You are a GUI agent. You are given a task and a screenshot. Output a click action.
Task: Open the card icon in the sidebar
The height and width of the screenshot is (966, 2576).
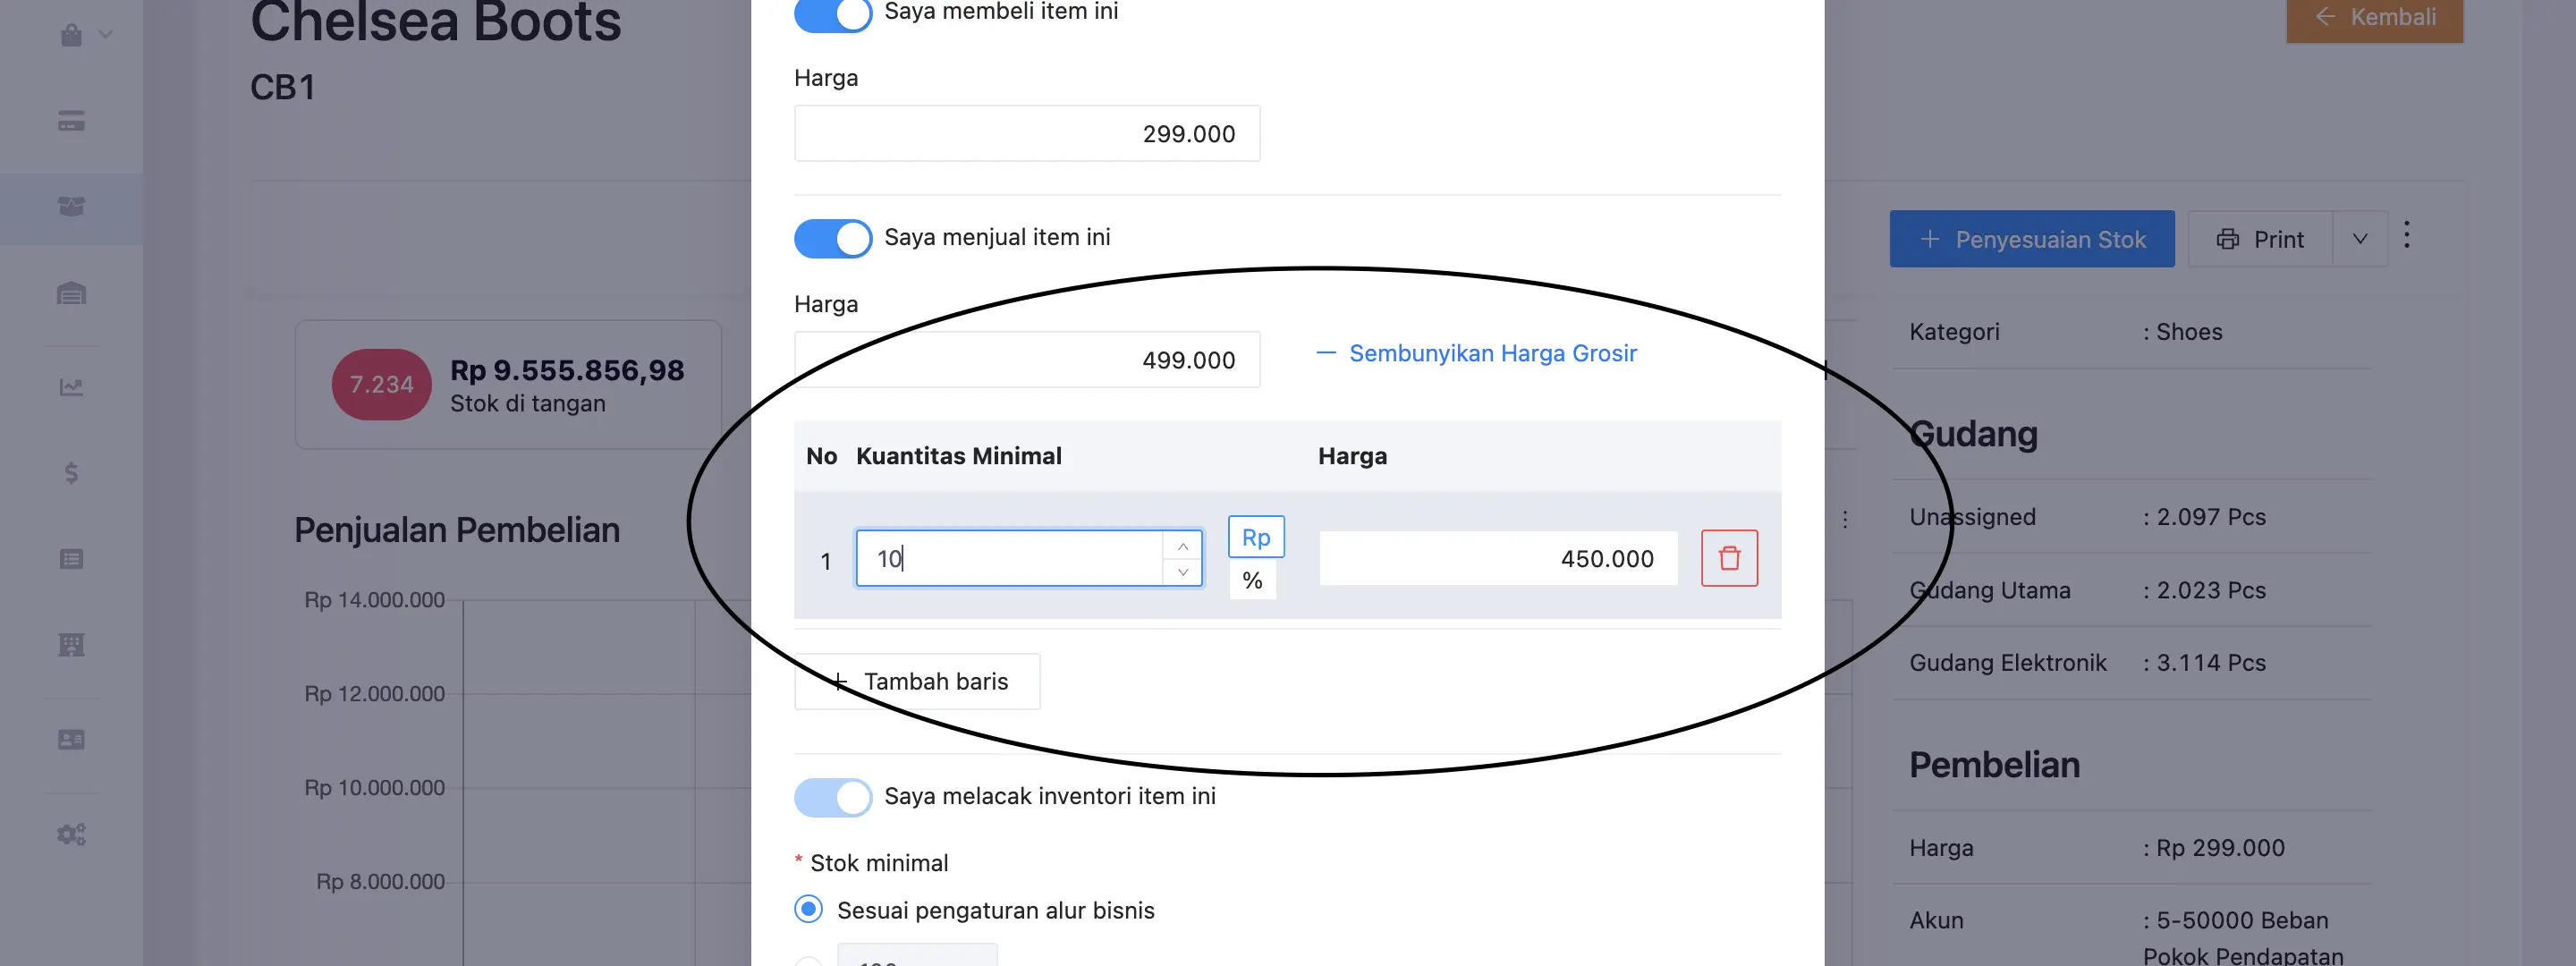(71, 121)
